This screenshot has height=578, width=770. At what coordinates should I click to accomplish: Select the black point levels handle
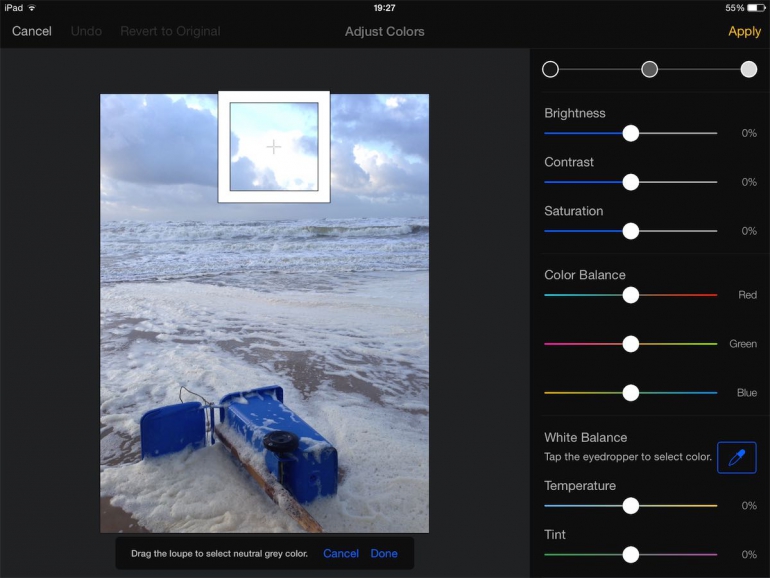click(x=550, y=69)
